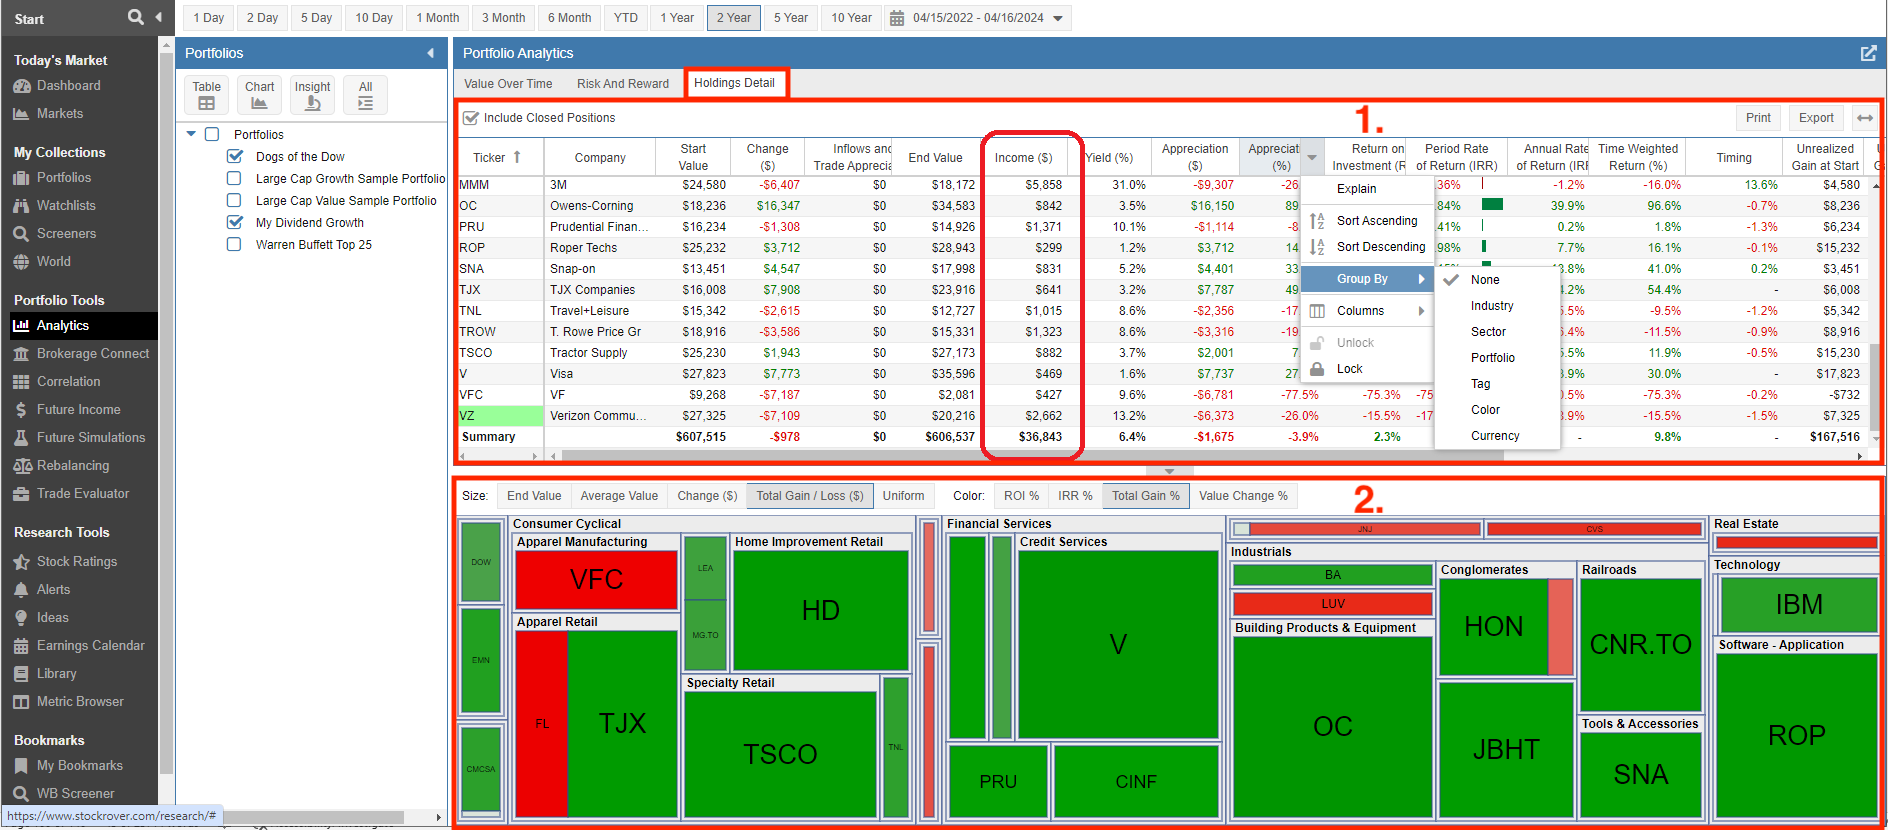
Task: Click the green HD tile in treemap
Action: 821,610
